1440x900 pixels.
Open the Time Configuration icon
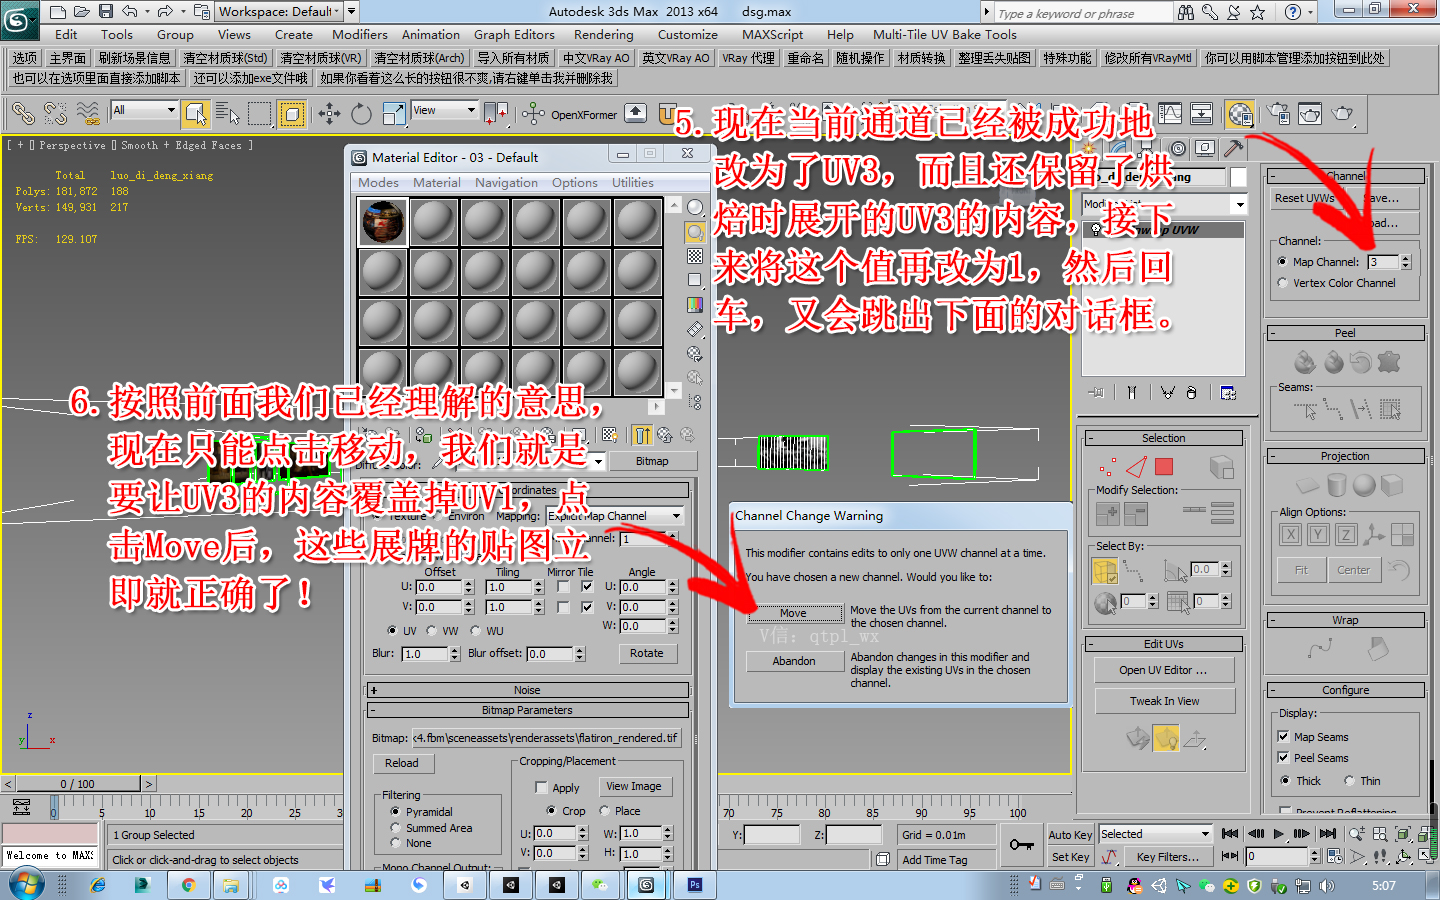pyautogui.click(x=1335, y=856)
